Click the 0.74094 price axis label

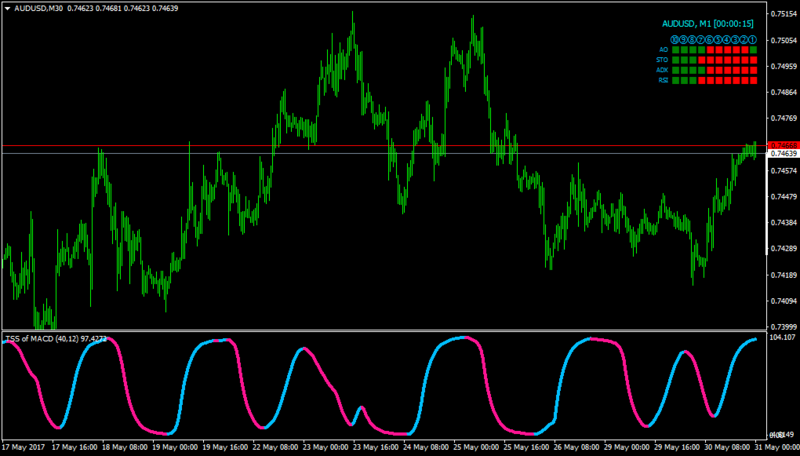(x=785, y=301)
